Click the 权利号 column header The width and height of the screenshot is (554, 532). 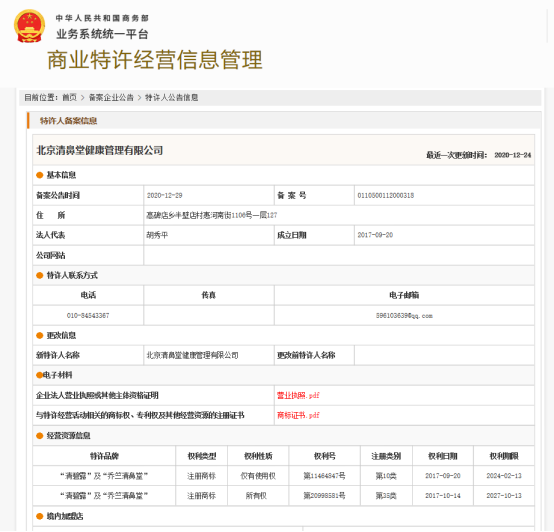coord(324,456)
